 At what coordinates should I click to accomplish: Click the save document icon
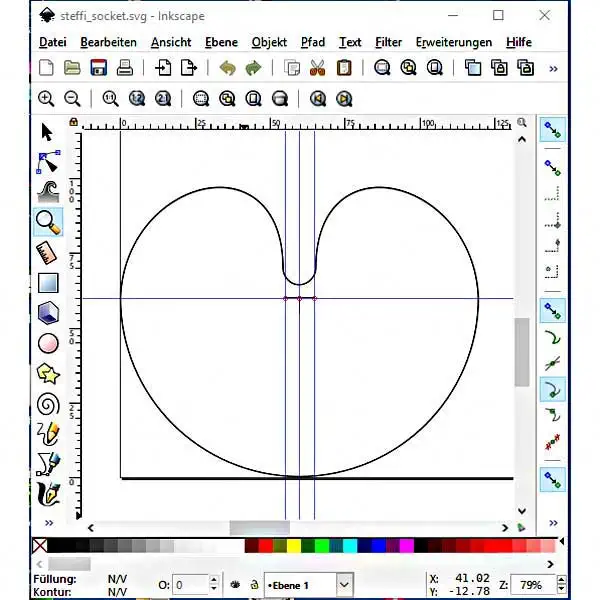point(99,68)
